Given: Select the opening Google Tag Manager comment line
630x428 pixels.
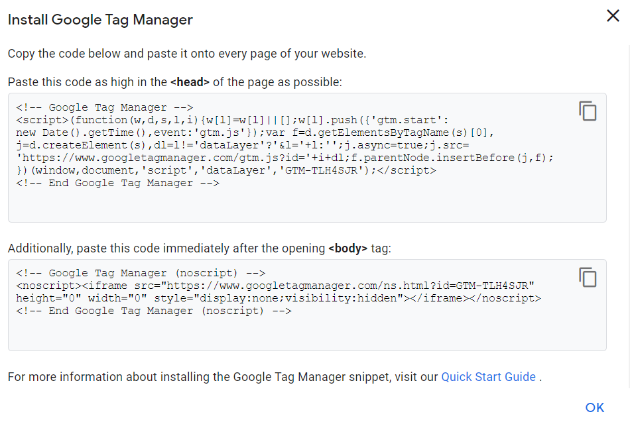Looking at the screenshot, I should [x=105, y=107].
